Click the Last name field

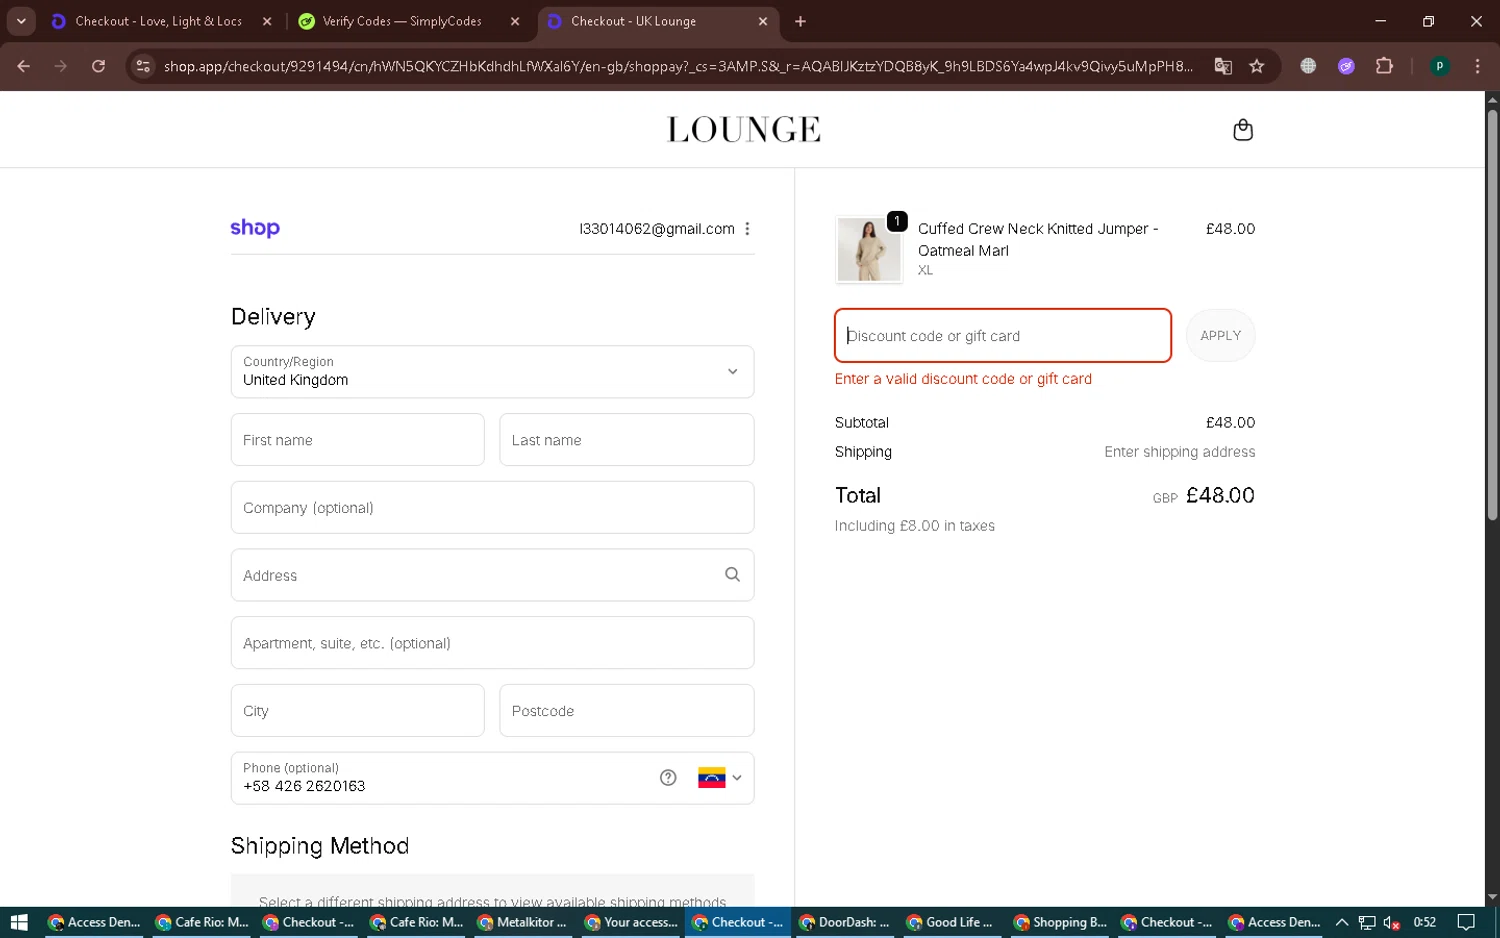[x=626, y=440]
